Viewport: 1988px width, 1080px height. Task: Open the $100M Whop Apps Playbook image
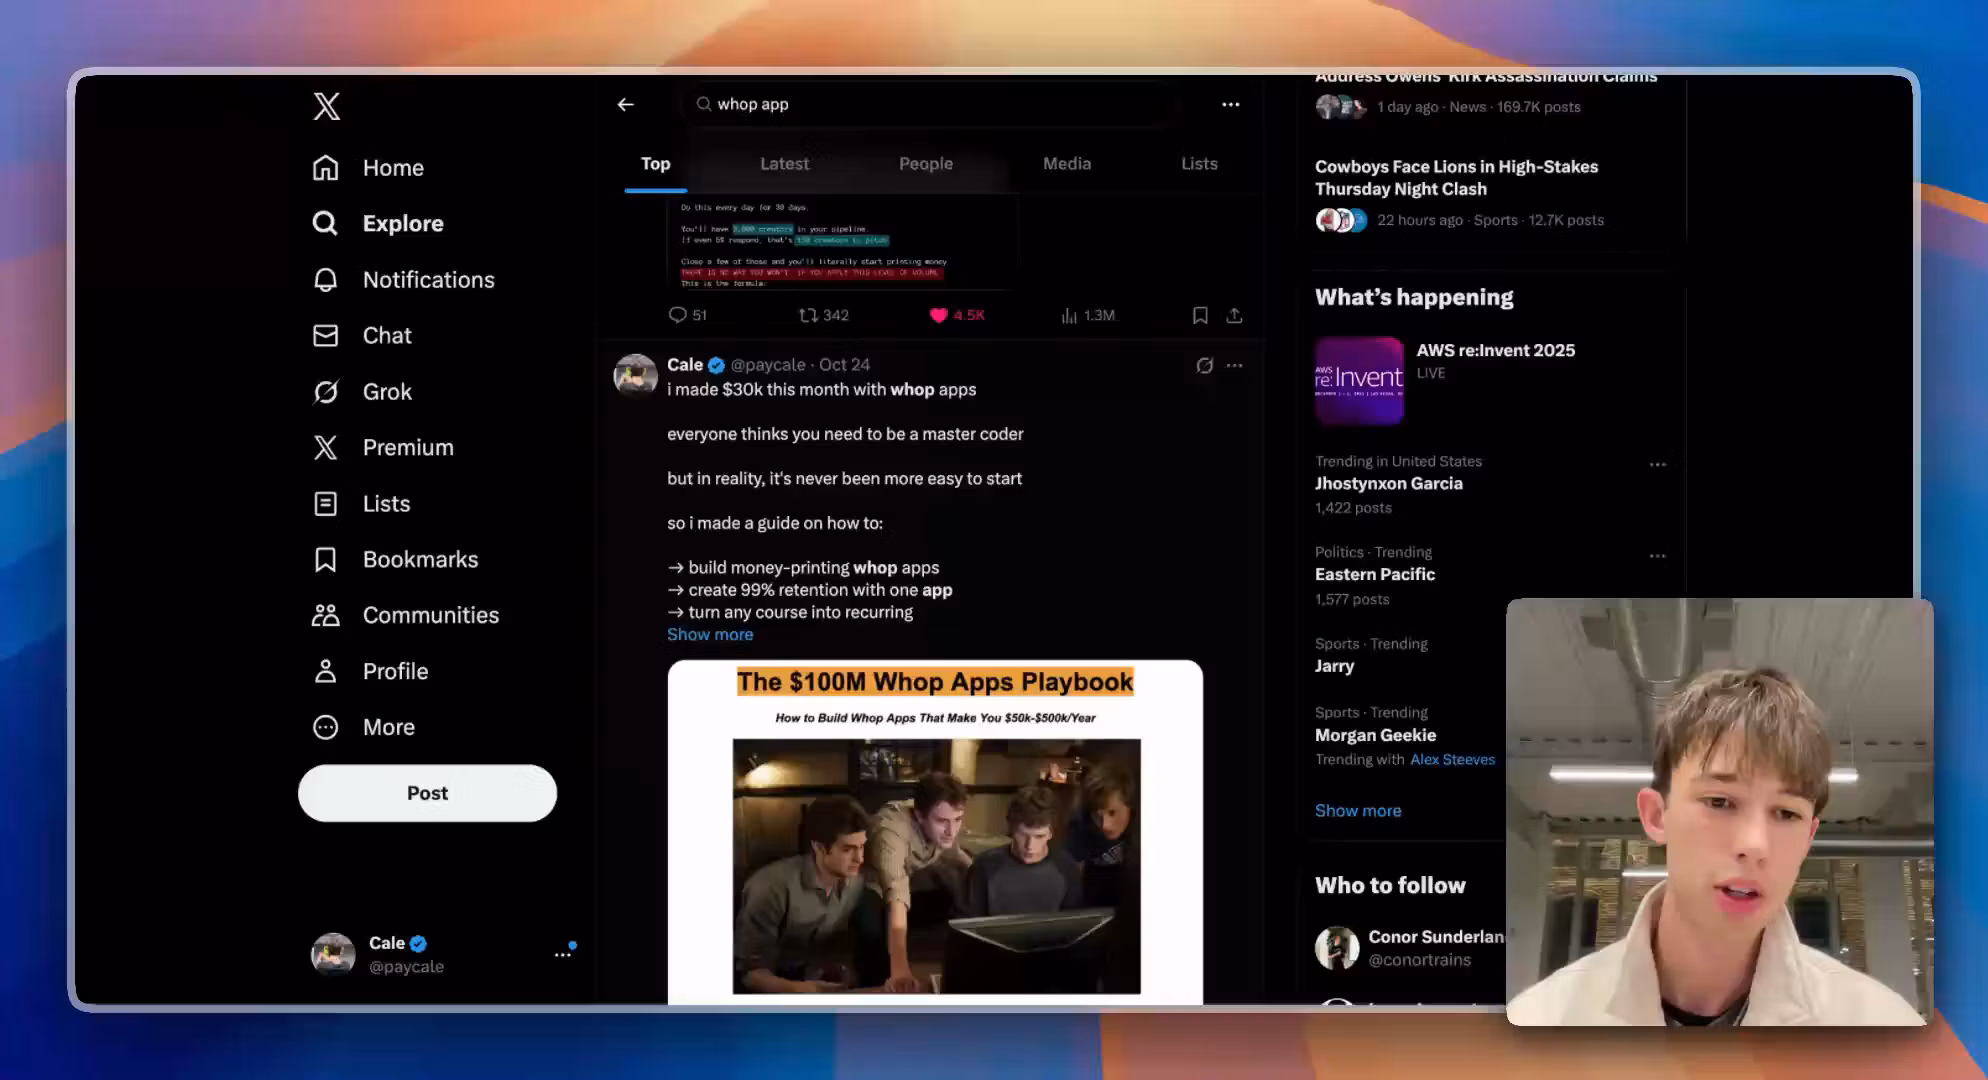935,830
